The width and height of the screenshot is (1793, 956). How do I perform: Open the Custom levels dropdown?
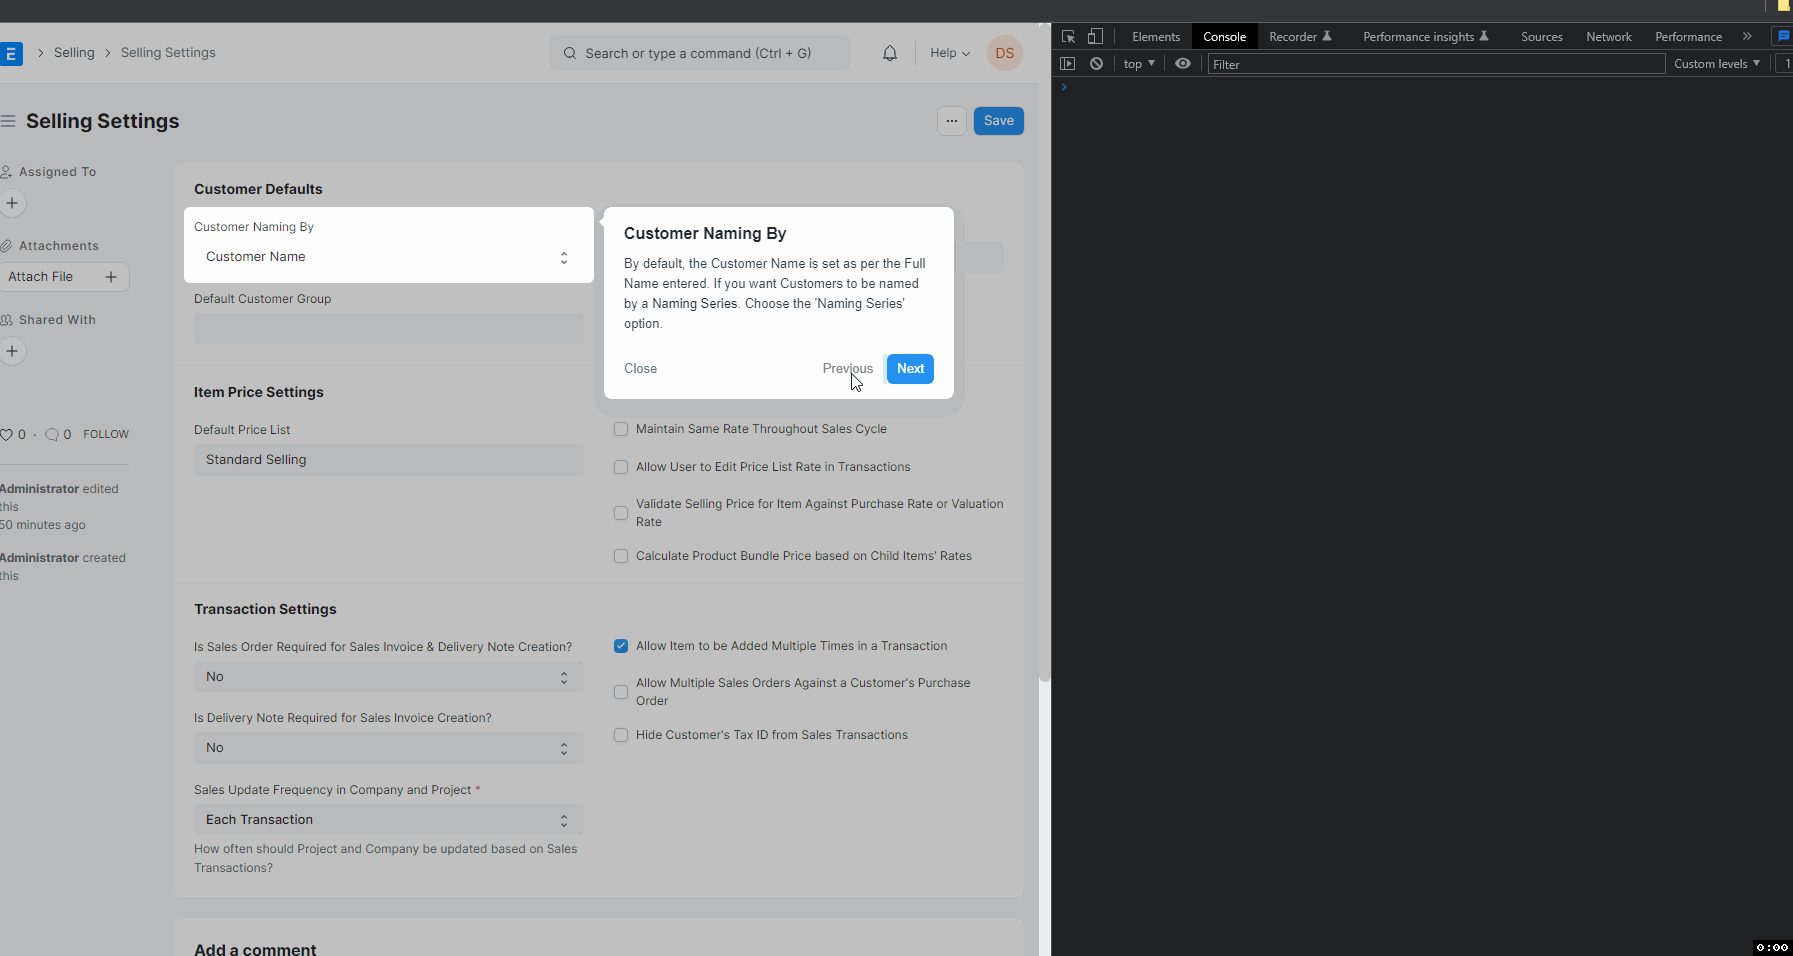(1717, 63)
